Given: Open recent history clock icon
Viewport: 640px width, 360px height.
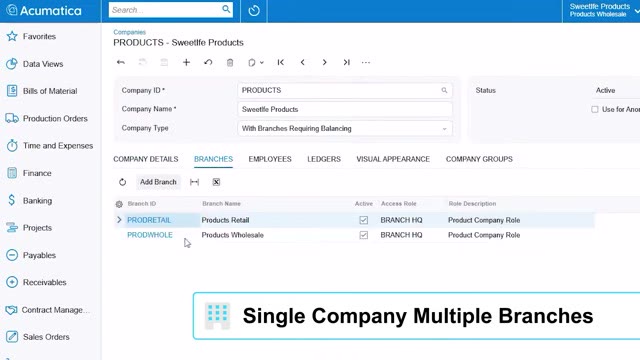Looking at the screenshot, I should 254,10.
